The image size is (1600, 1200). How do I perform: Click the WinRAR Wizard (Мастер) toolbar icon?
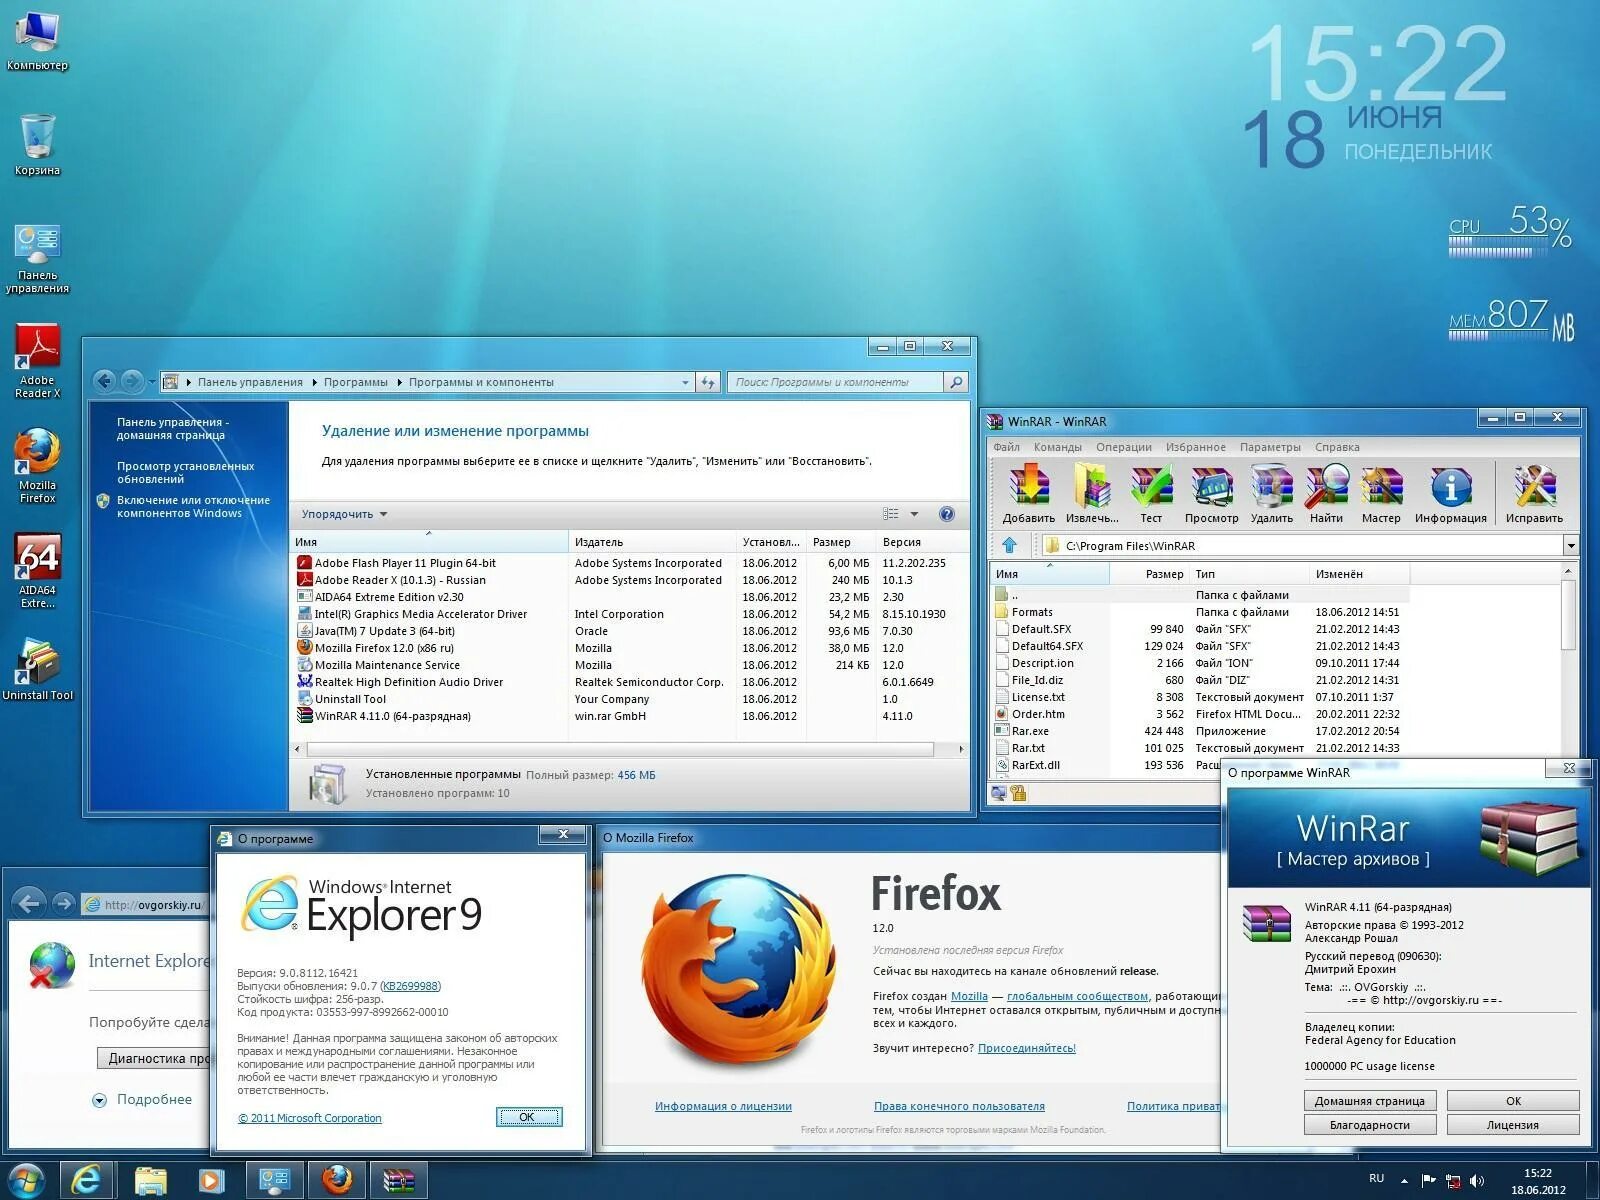1381,494
